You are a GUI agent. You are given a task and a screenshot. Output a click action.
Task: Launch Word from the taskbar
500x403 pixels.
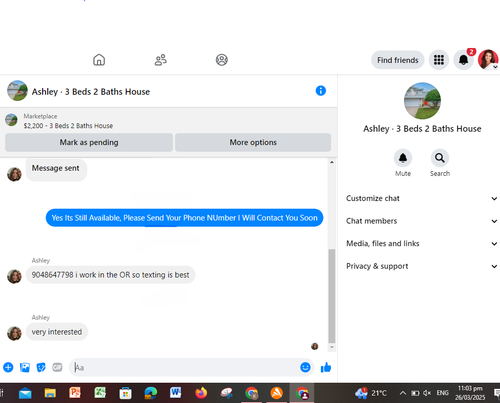[x=175, y=393]
